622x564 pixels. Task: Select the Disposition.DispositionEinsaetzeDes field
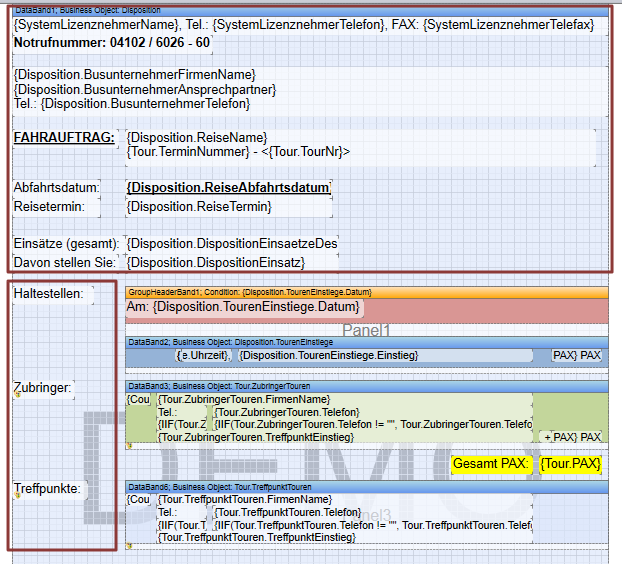(x=232, y=244)
